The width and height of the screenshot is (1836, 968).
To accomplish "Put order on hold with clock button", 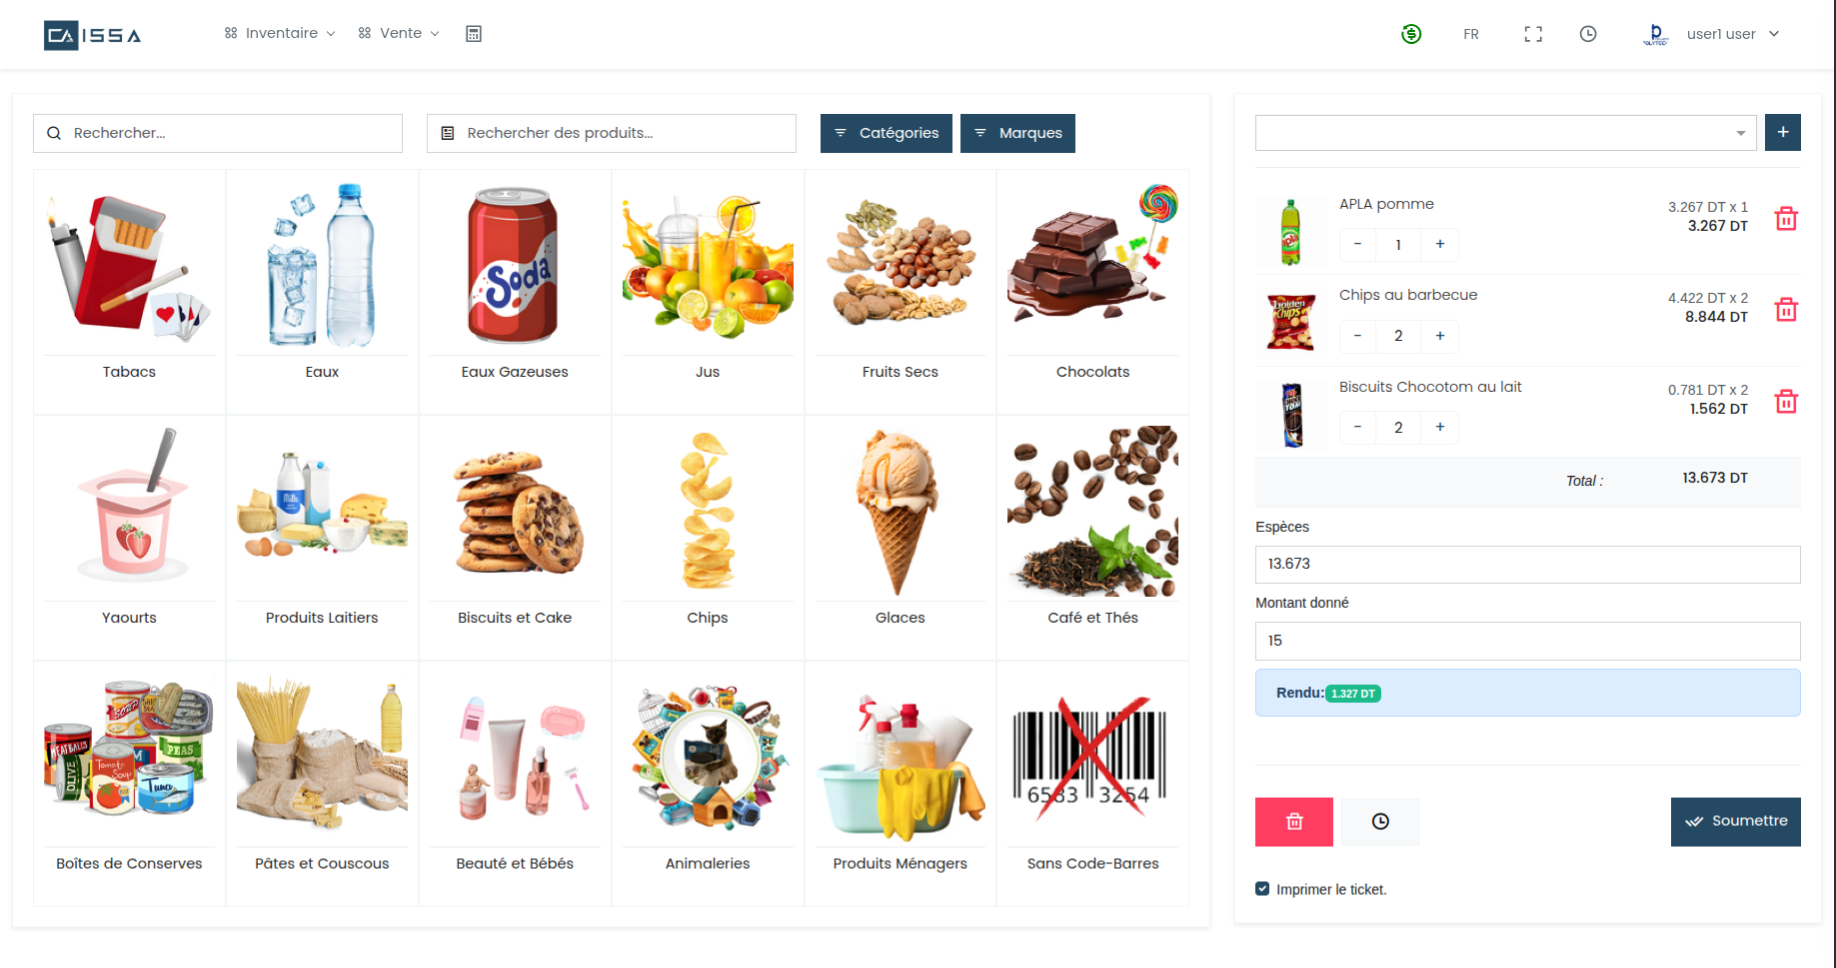I will (x=1380, y=822).
